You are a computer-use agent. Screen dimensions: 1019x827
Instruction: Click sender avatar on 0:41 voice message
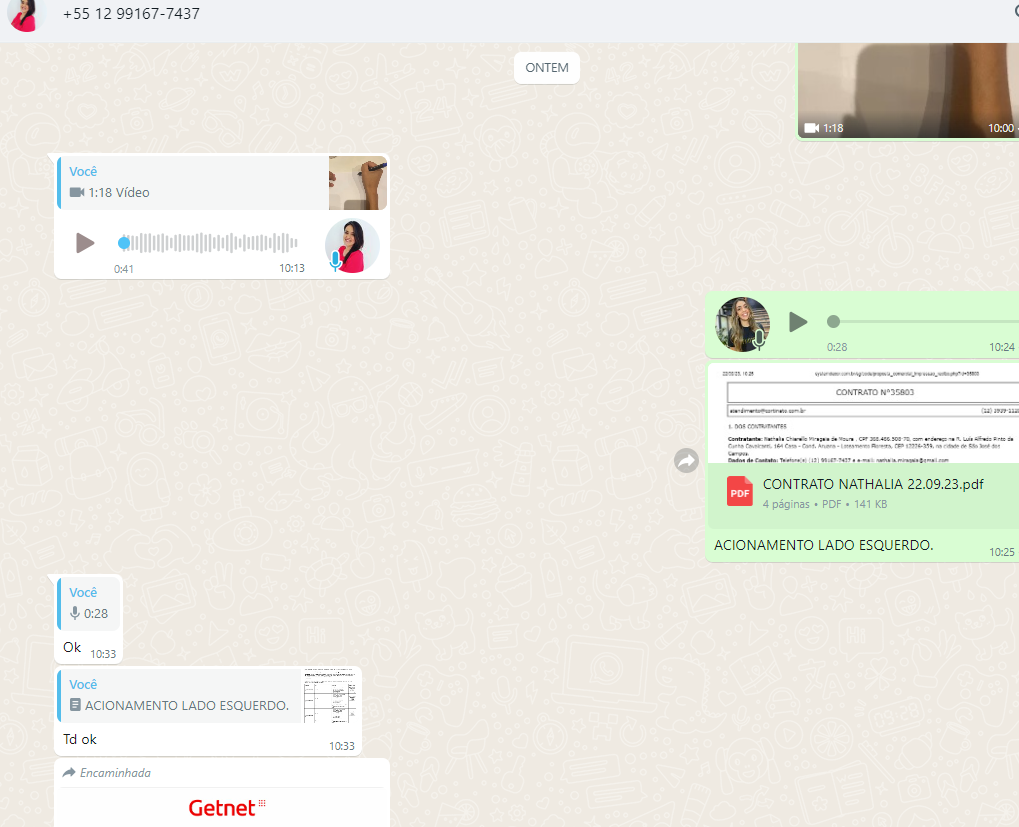click(x=352, y=246)
